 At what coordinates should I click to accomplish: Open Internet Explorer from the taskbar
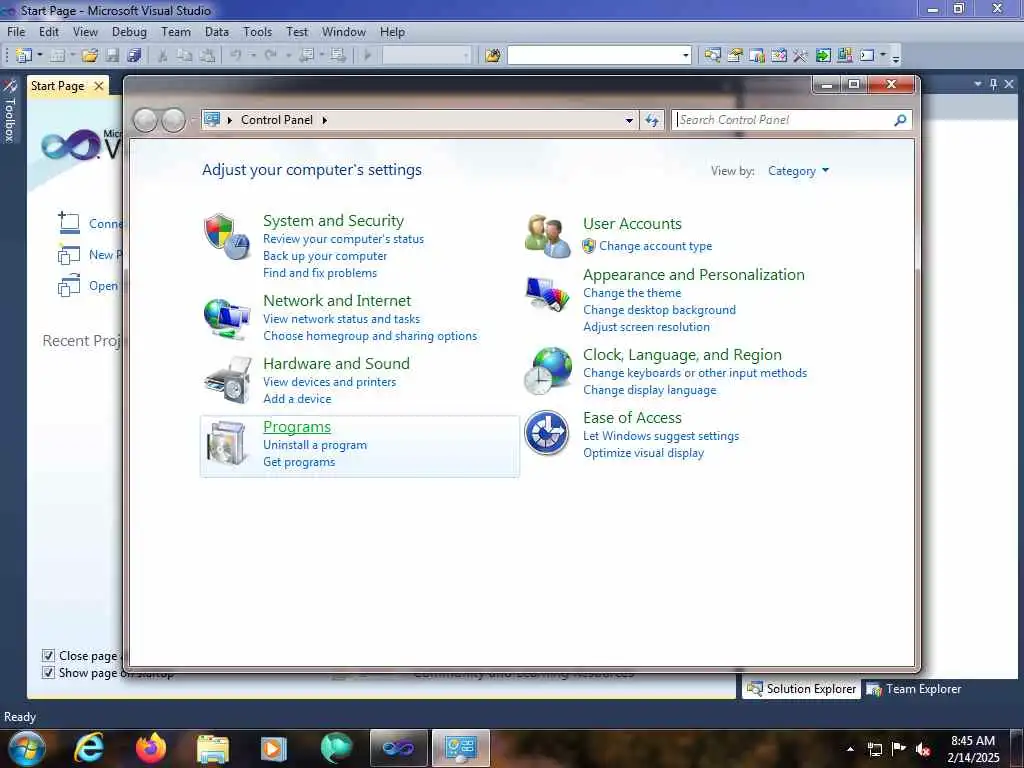click(x=88, y=748)
